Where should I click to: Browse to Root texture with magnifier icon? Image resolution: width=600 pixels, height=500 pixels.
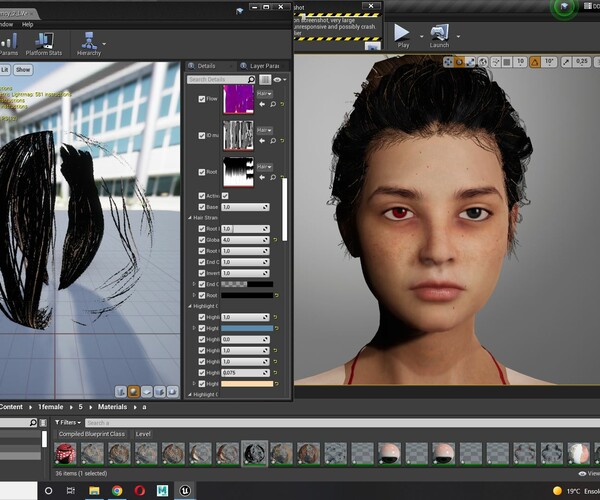pyautogui.click(x=273, y=178)
